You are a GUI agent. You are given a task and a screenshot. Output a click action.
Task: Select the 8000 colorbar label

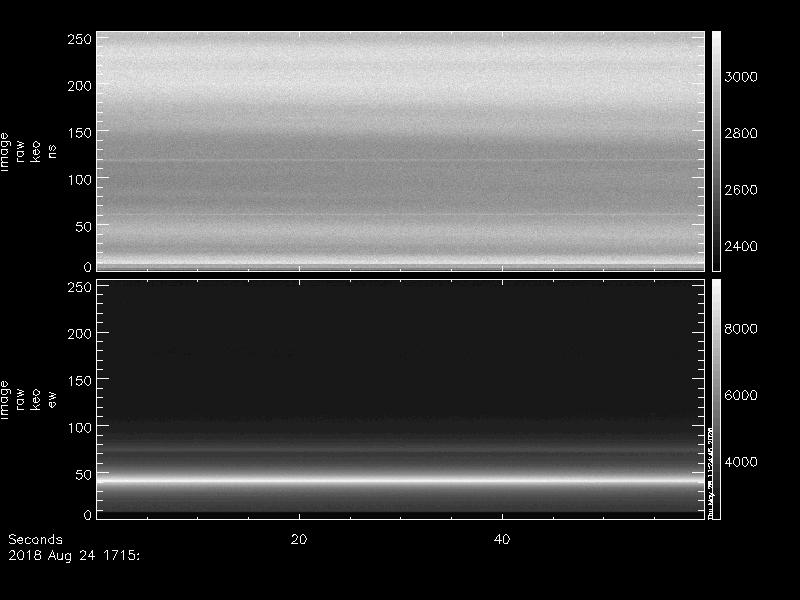point(741,329)
